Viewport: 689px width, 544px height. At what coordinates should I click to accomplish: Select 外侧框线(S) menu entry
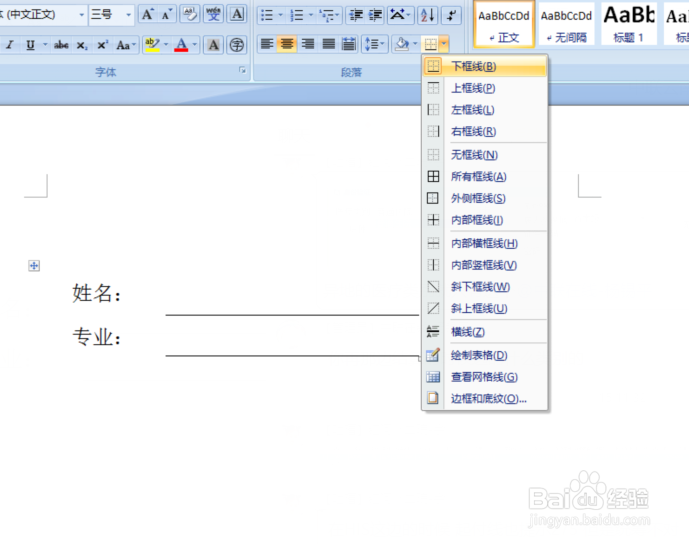tap(485, 198)
